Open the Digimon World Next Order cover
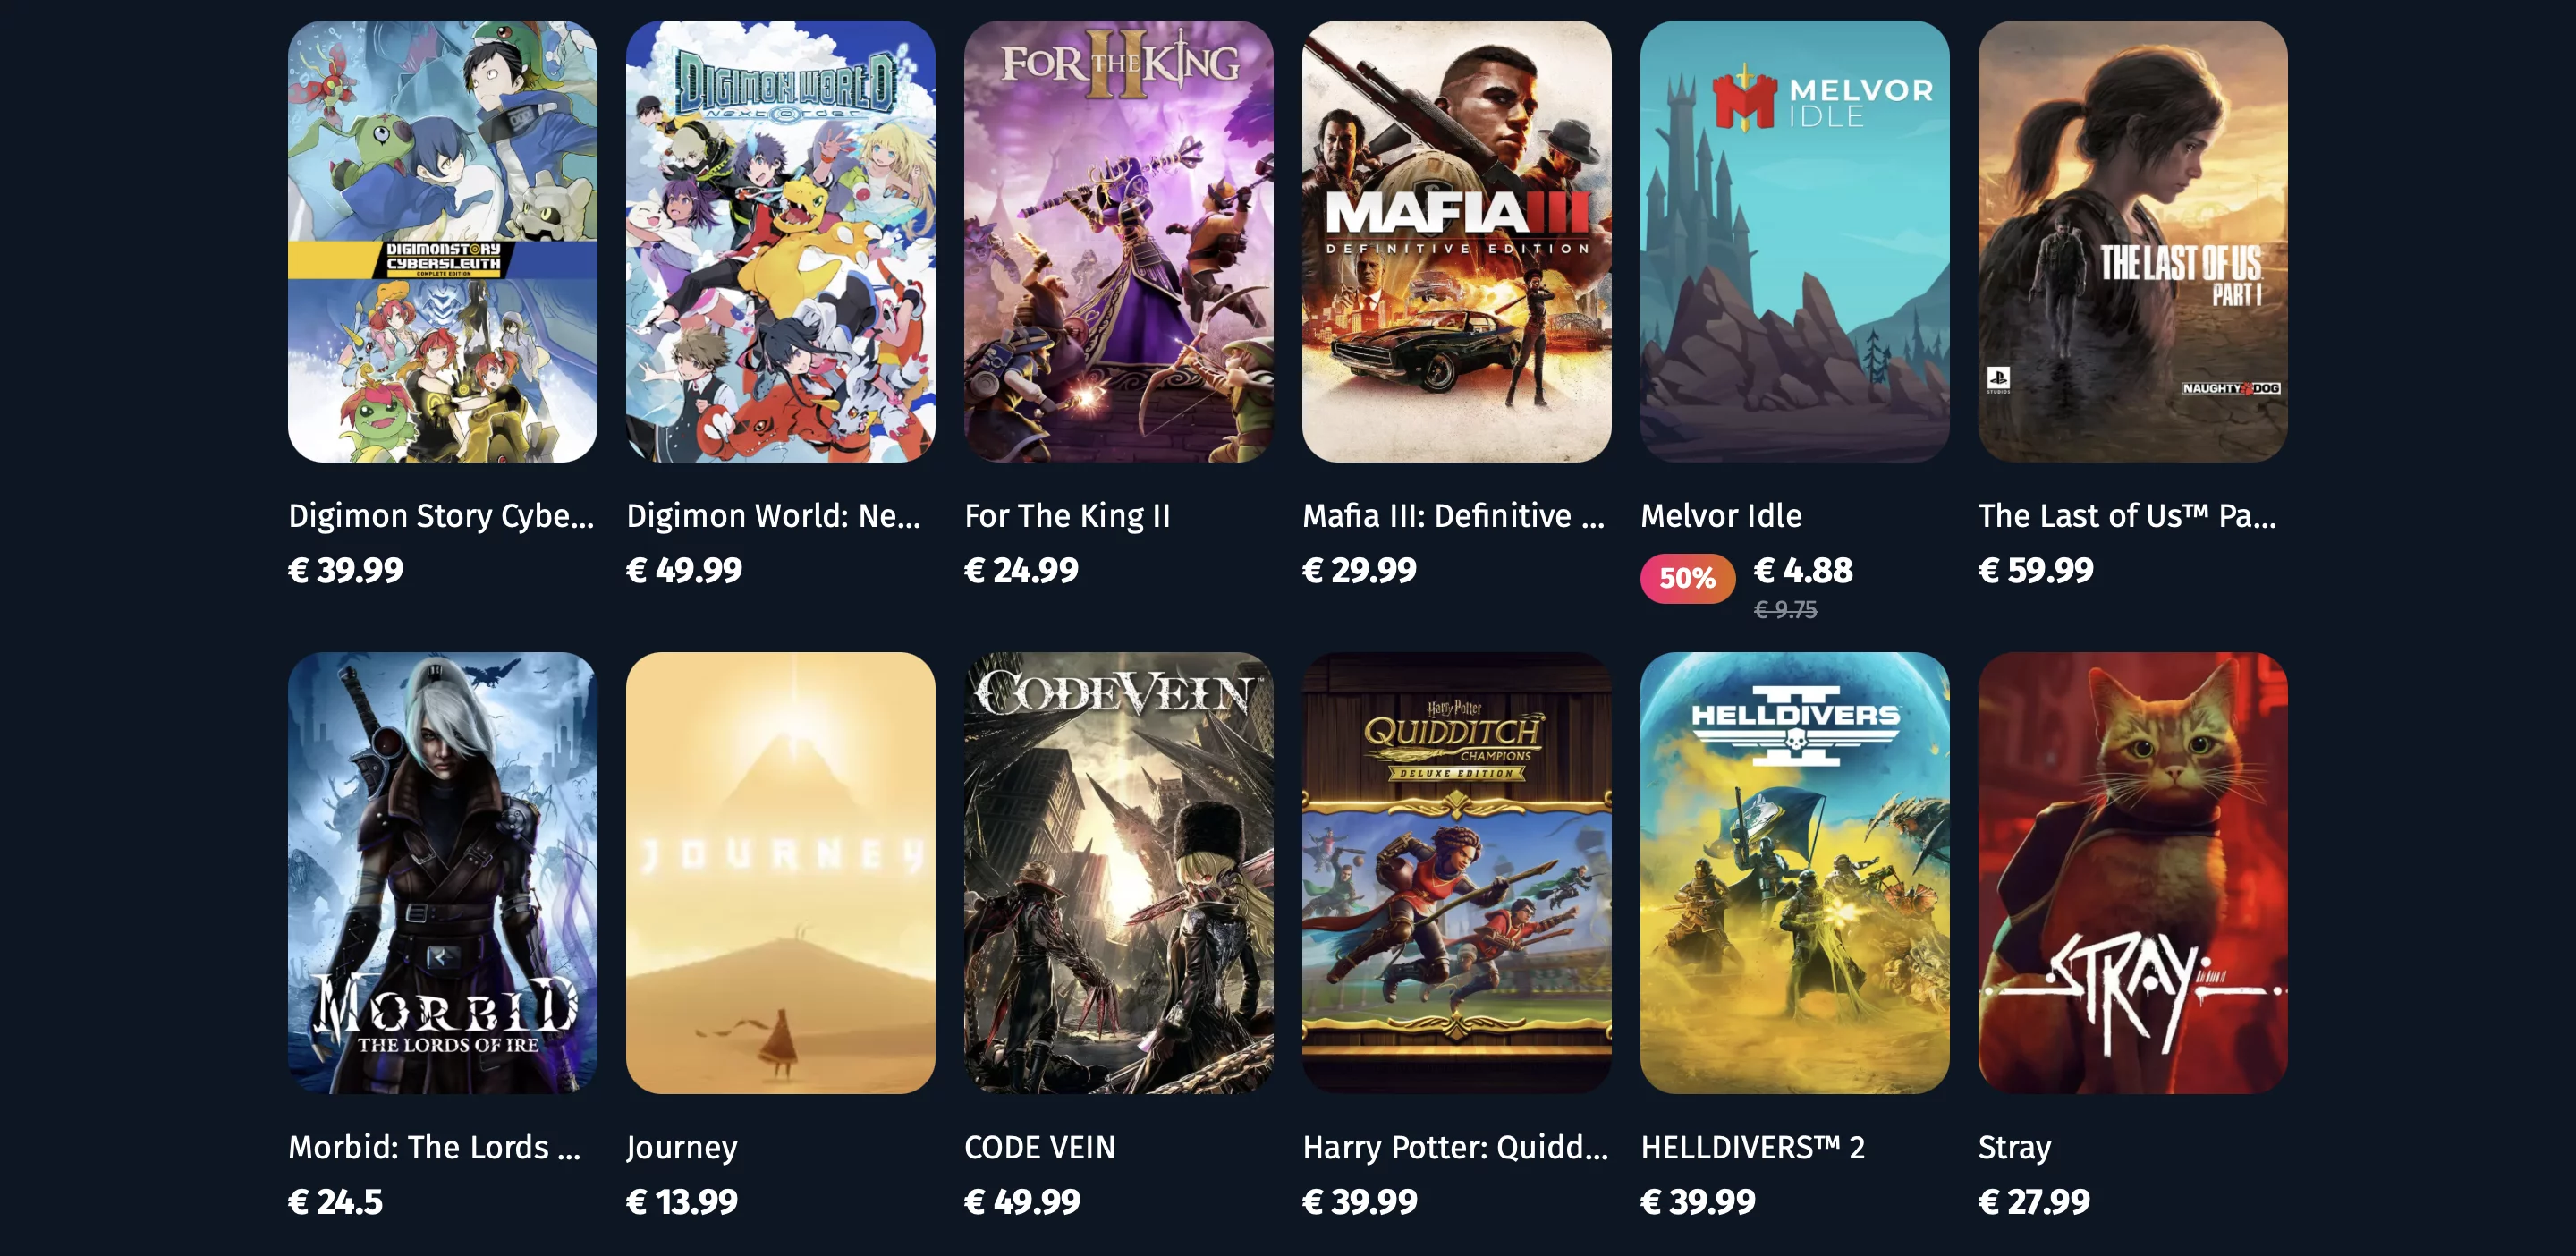The image size is (2576, 1256). (x=780, y=241)
